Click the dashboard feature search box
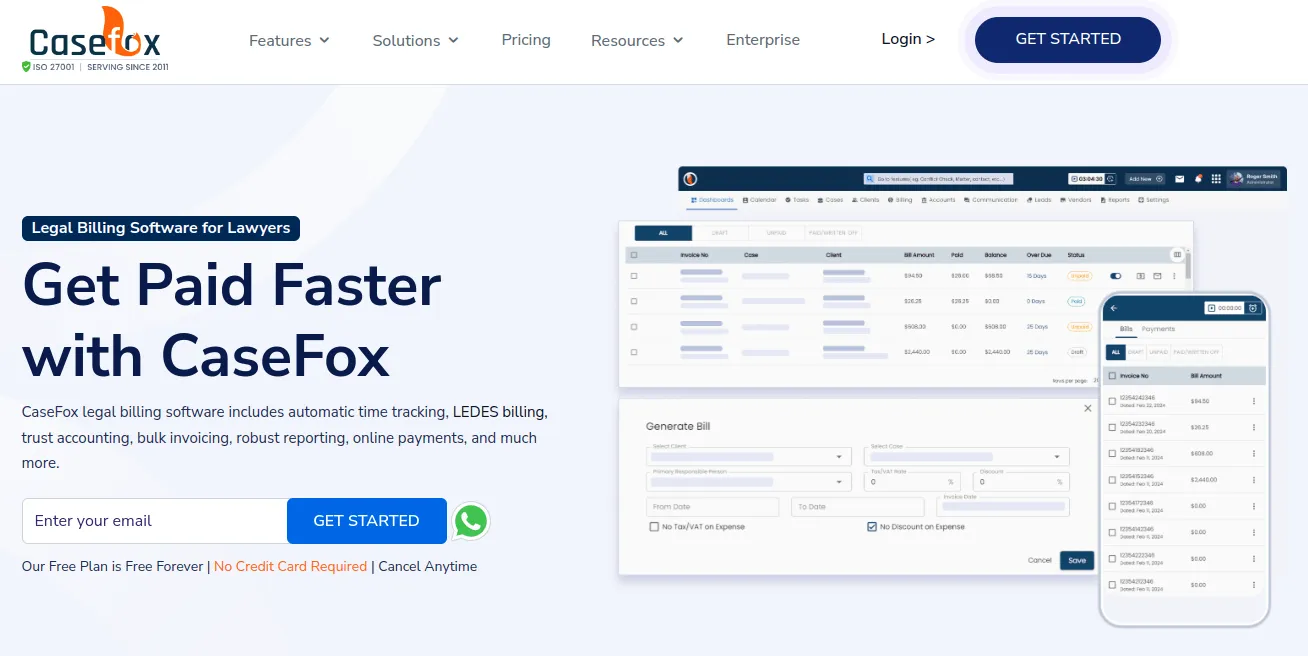This screenshot has height=656, width=1308. [x=938, y=179]
